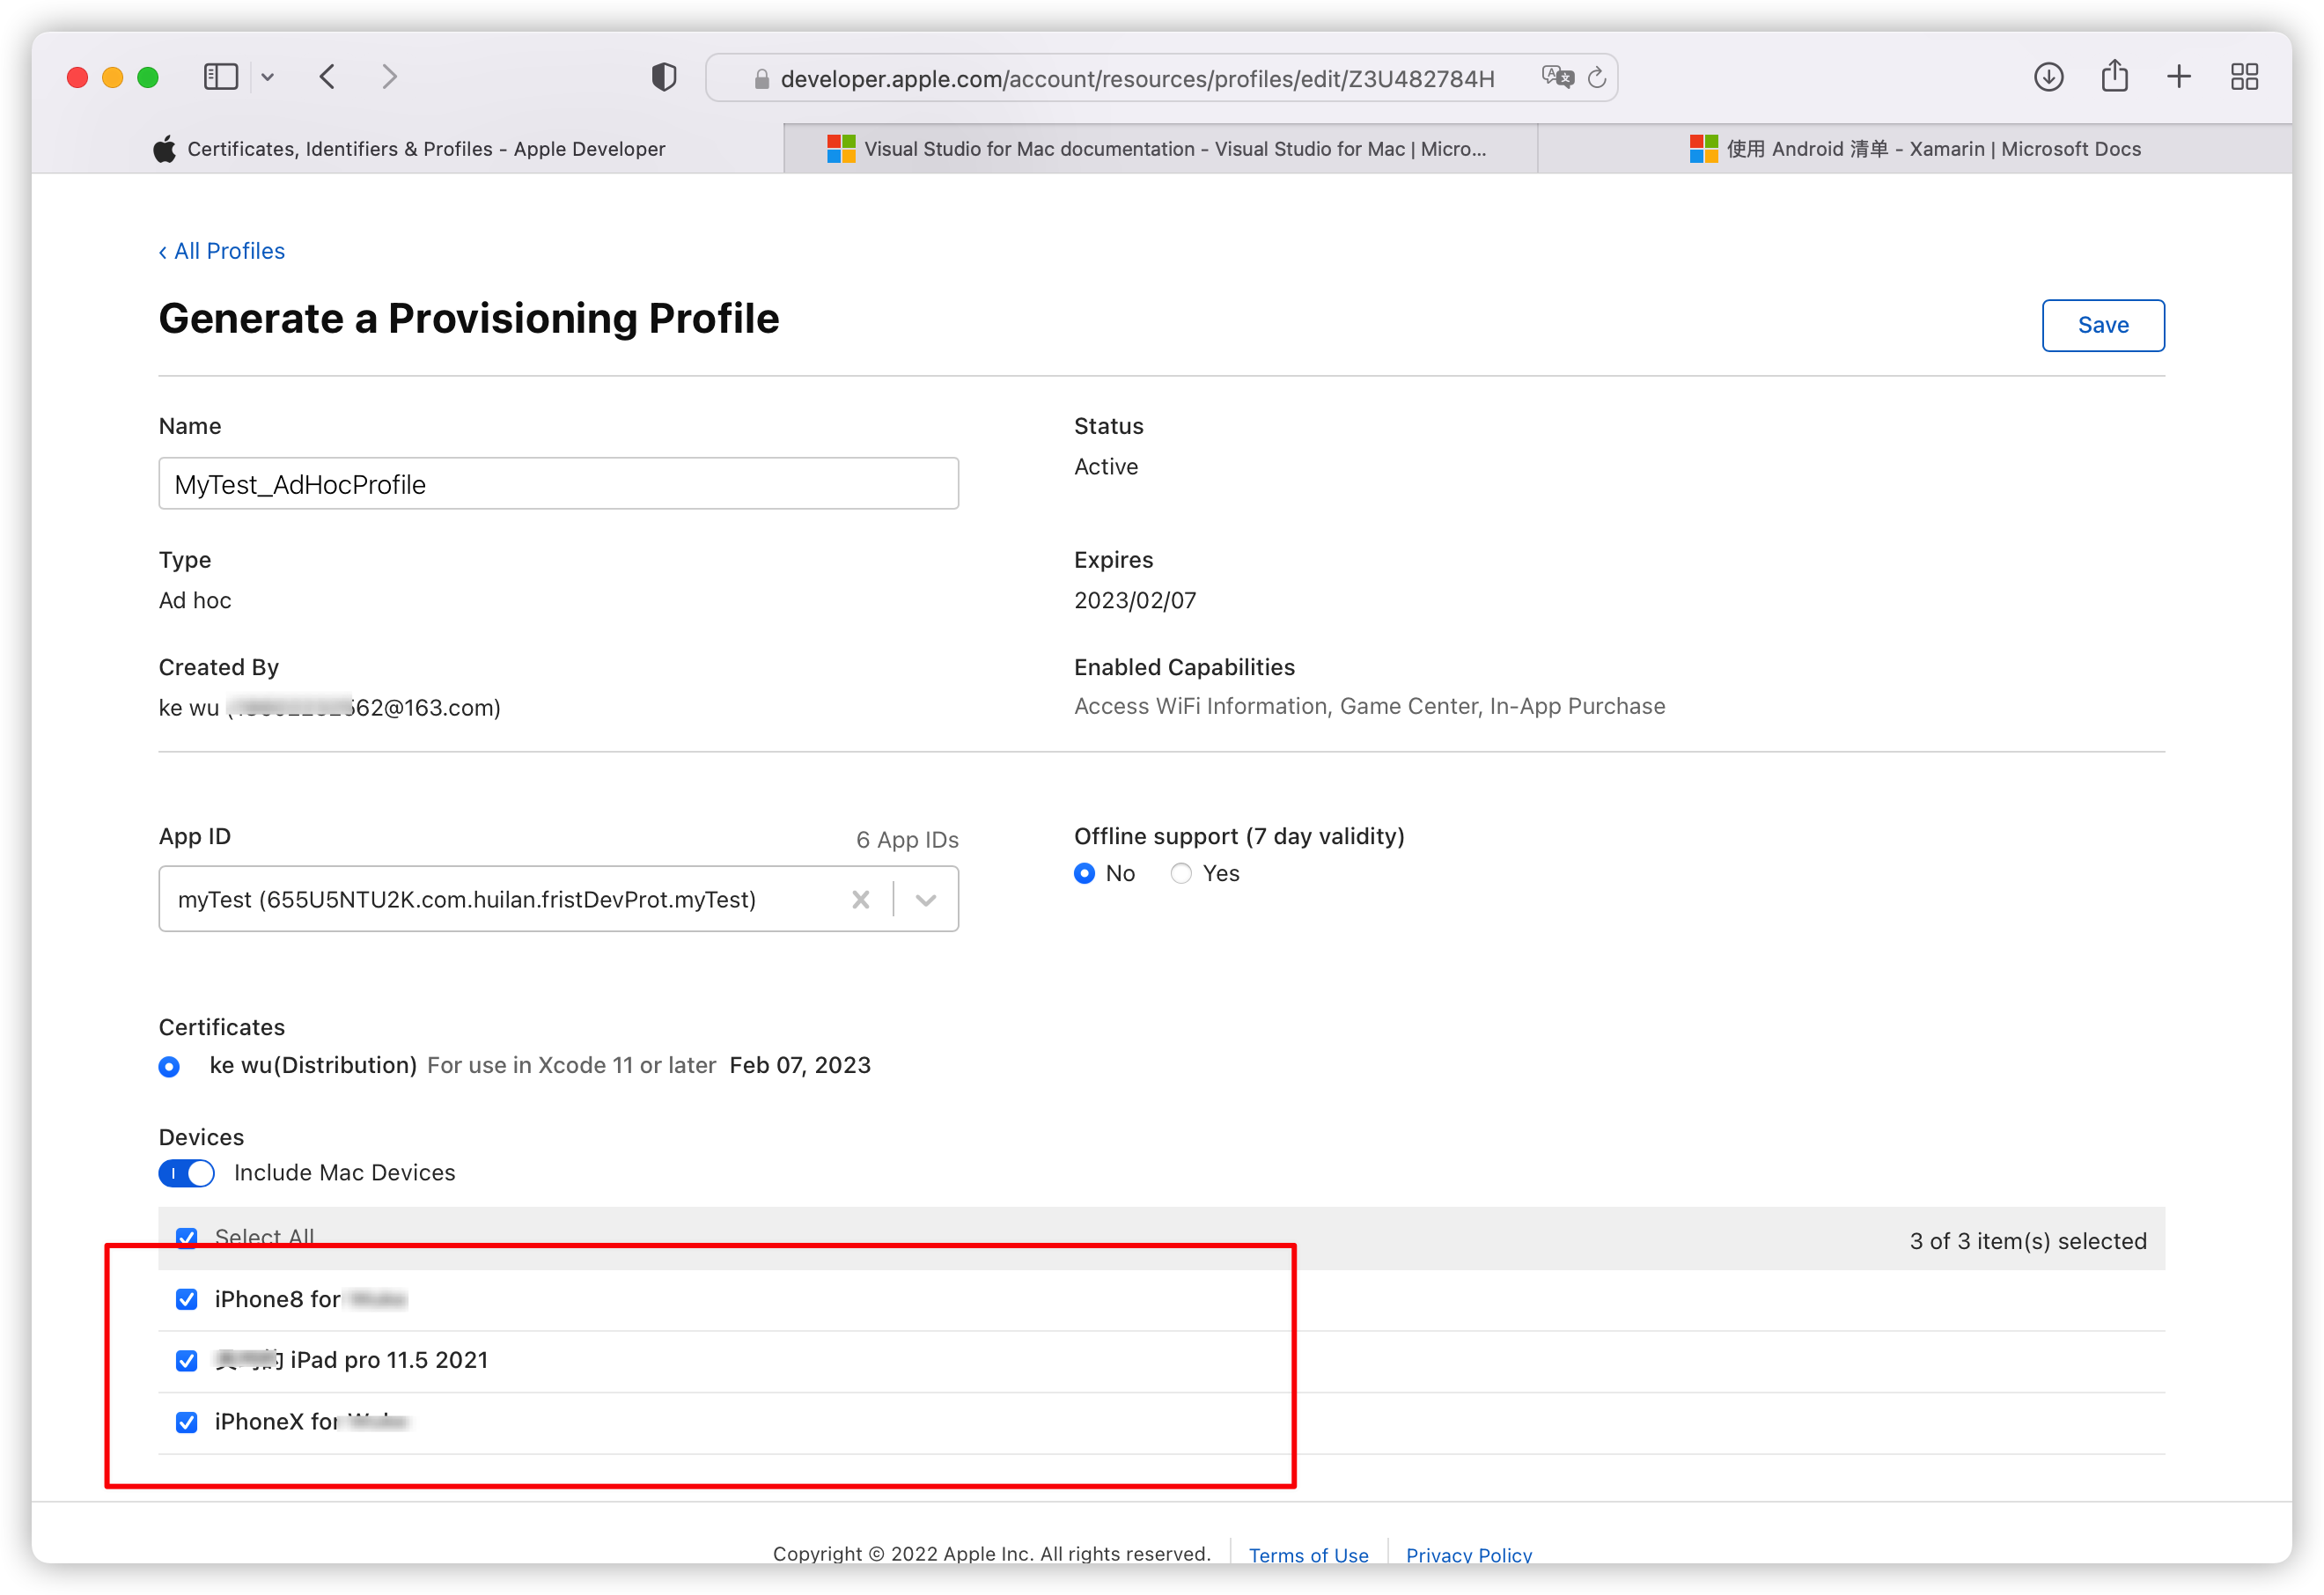Show the tab overview grid icon
This screenshot has height=1595, width=2324.
2244,77
